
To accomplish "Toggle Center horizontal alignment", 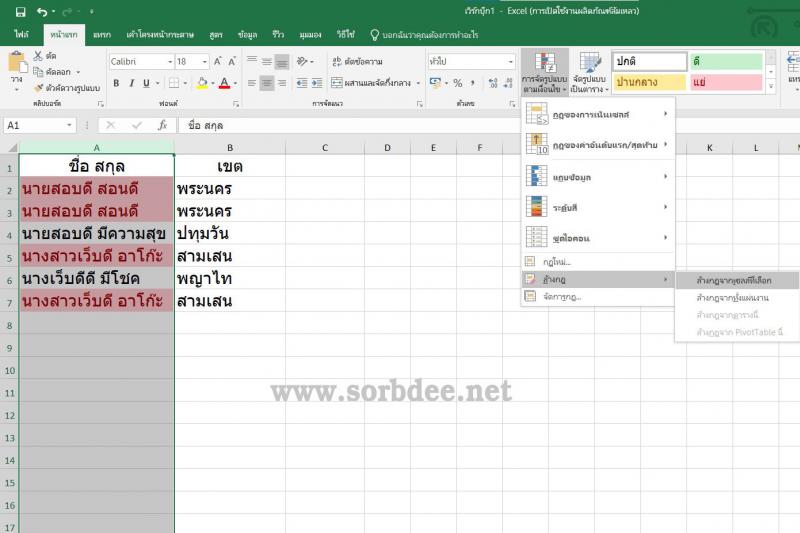I will [267, 83].
